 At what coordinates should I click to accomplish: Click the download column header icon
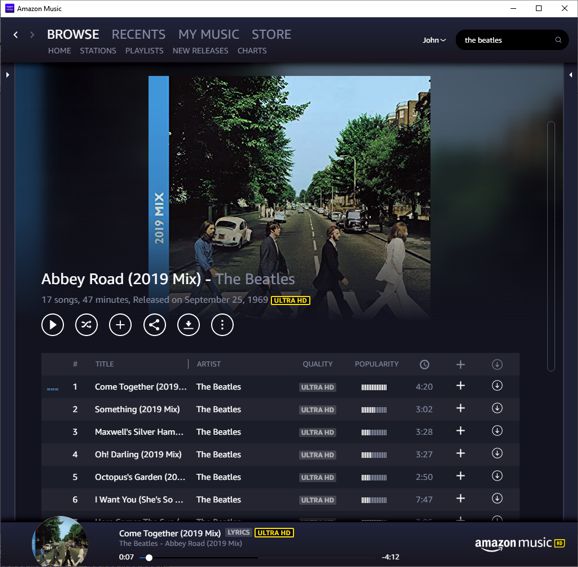(x=497, y=365)
